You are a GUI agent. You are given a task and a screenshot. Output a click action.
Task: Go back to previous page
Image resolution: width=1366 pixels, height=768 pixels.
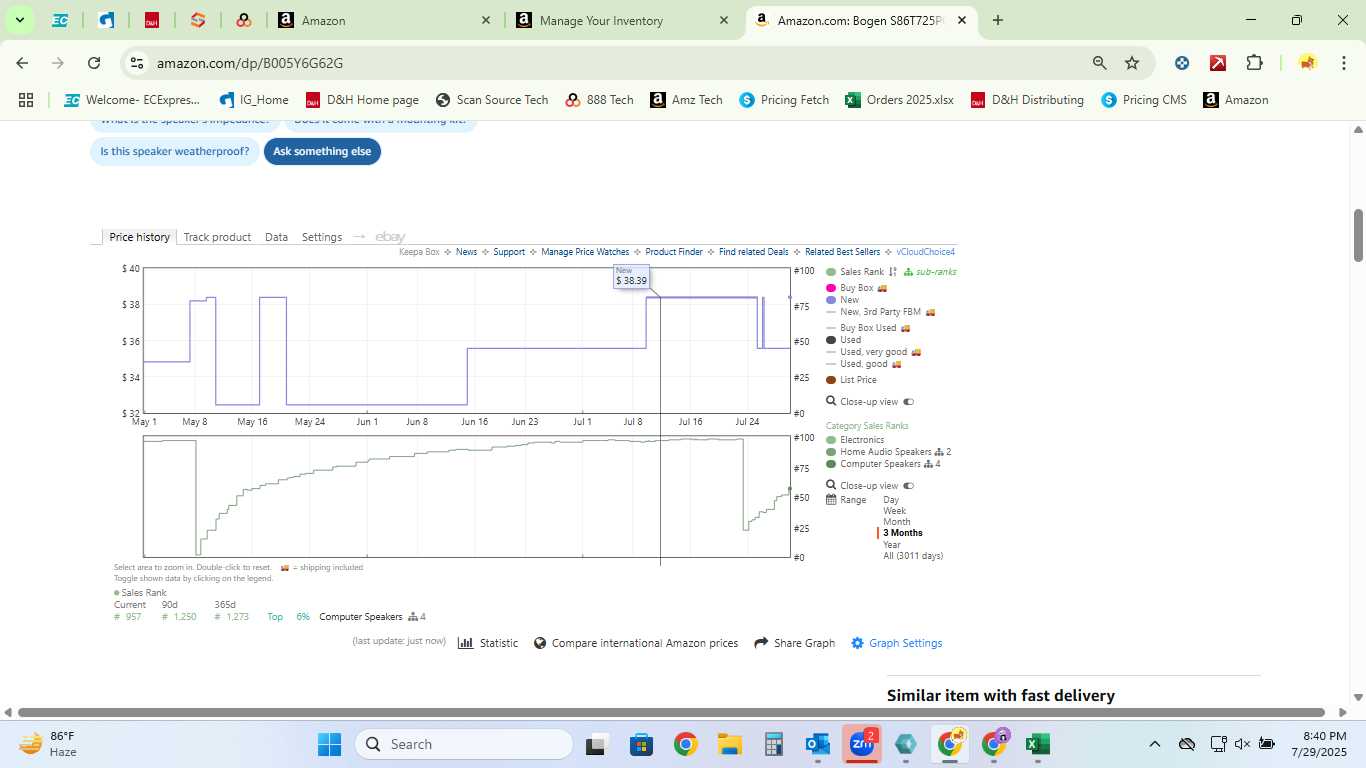[22, 63]
